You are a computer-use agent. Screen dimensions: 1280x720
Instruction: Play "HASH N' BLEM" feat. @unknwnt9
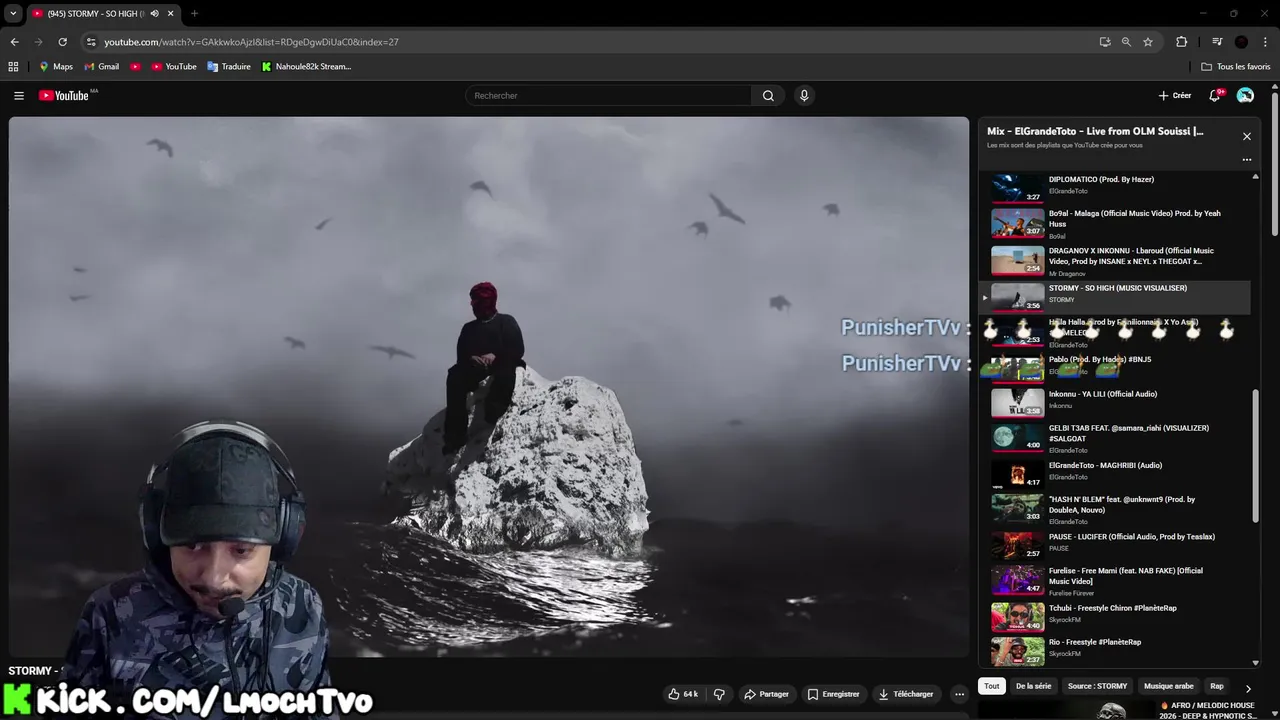(x=1114, y=509)
